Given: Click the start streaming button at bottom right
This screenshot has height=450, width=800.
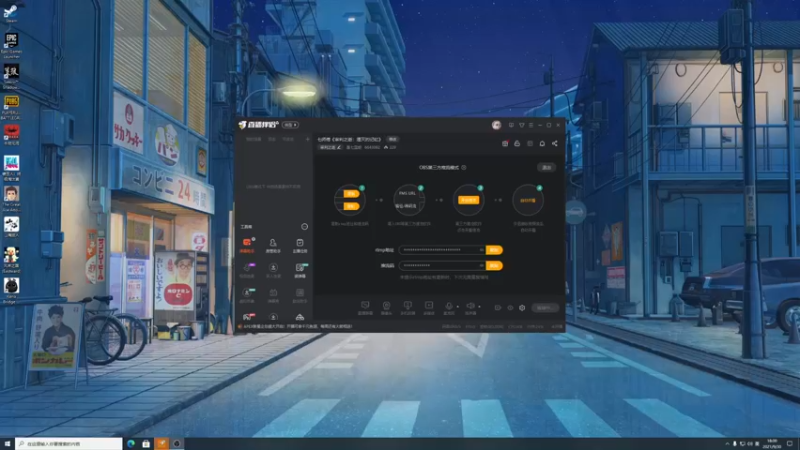Looking at the screenshot, I should point(544,308).
